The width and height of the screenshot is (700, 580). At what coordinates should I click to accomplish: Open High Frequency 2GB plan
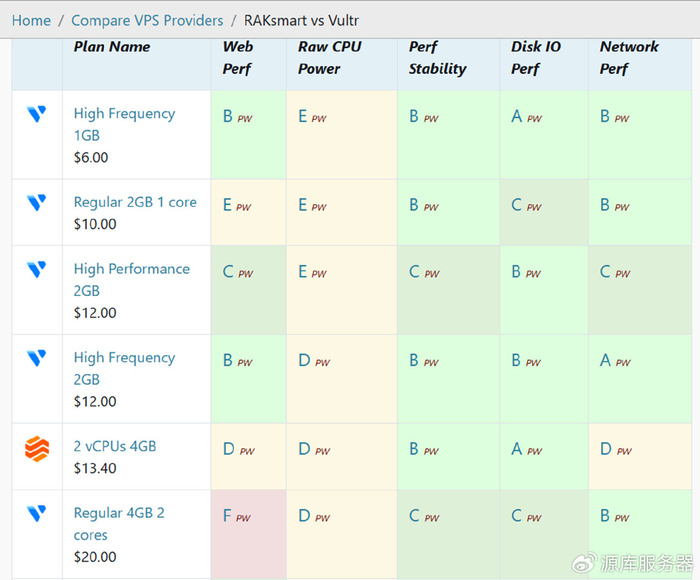(x=124, y=368)
